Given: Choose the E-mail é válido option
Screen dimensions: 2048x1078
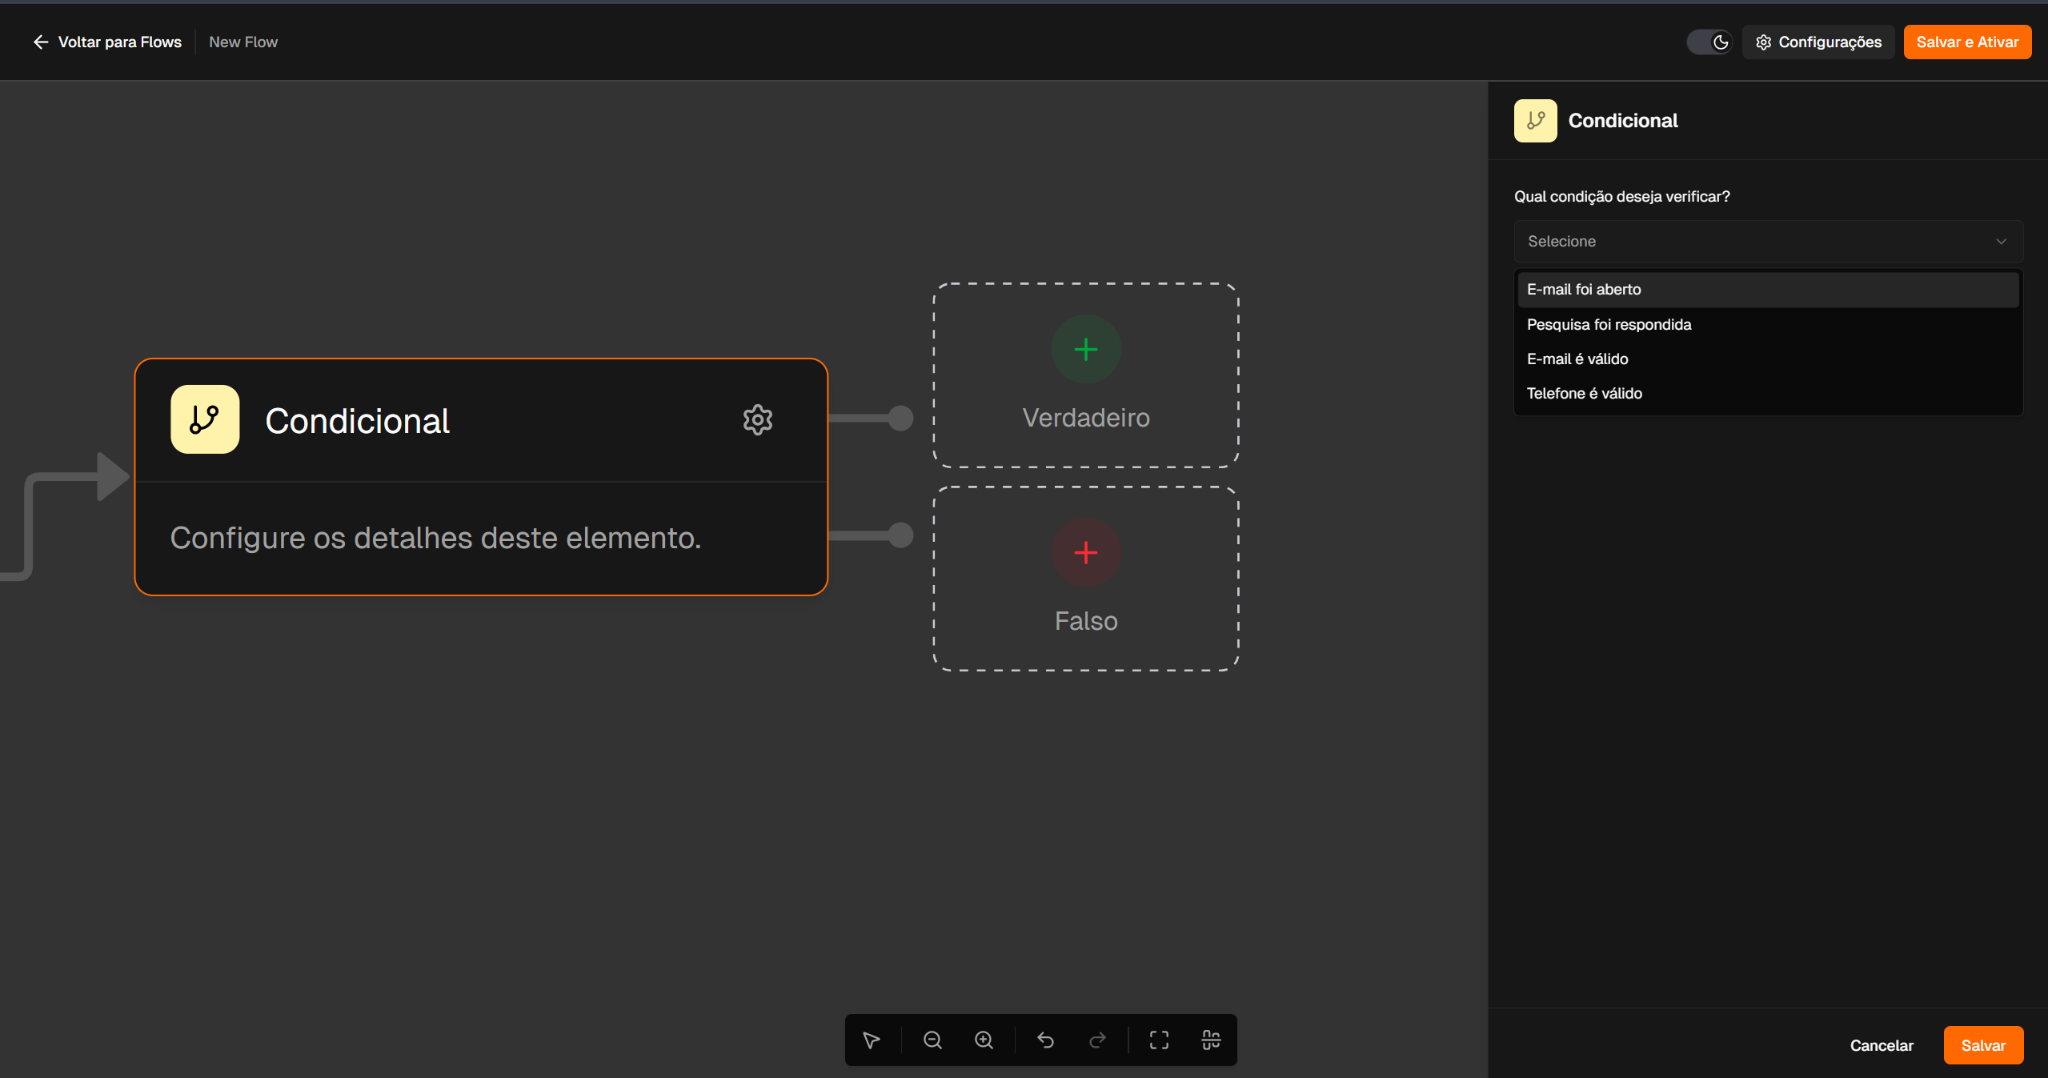Looking at the screenshot, I should click(x=1768, y=359).
